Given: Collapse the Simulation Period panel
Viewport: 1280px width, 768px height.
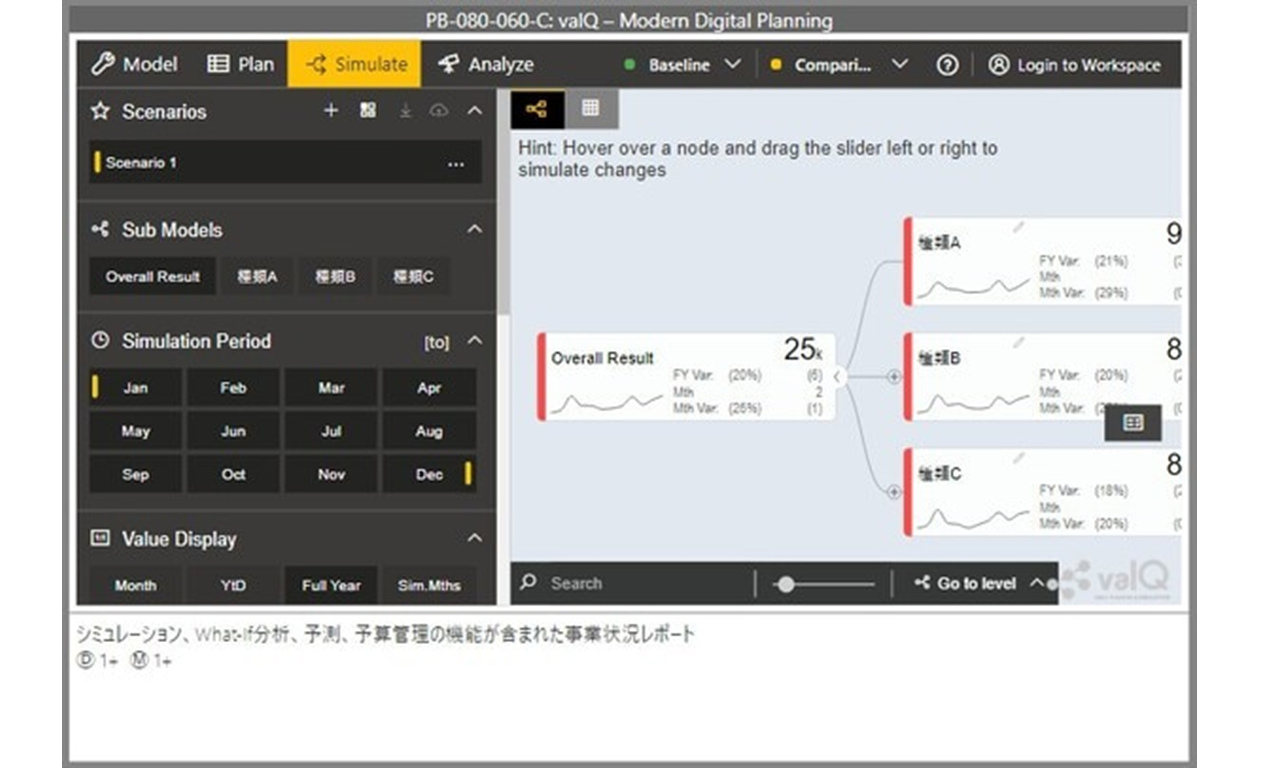Looking at the screenshot, I should coord(475,340).
